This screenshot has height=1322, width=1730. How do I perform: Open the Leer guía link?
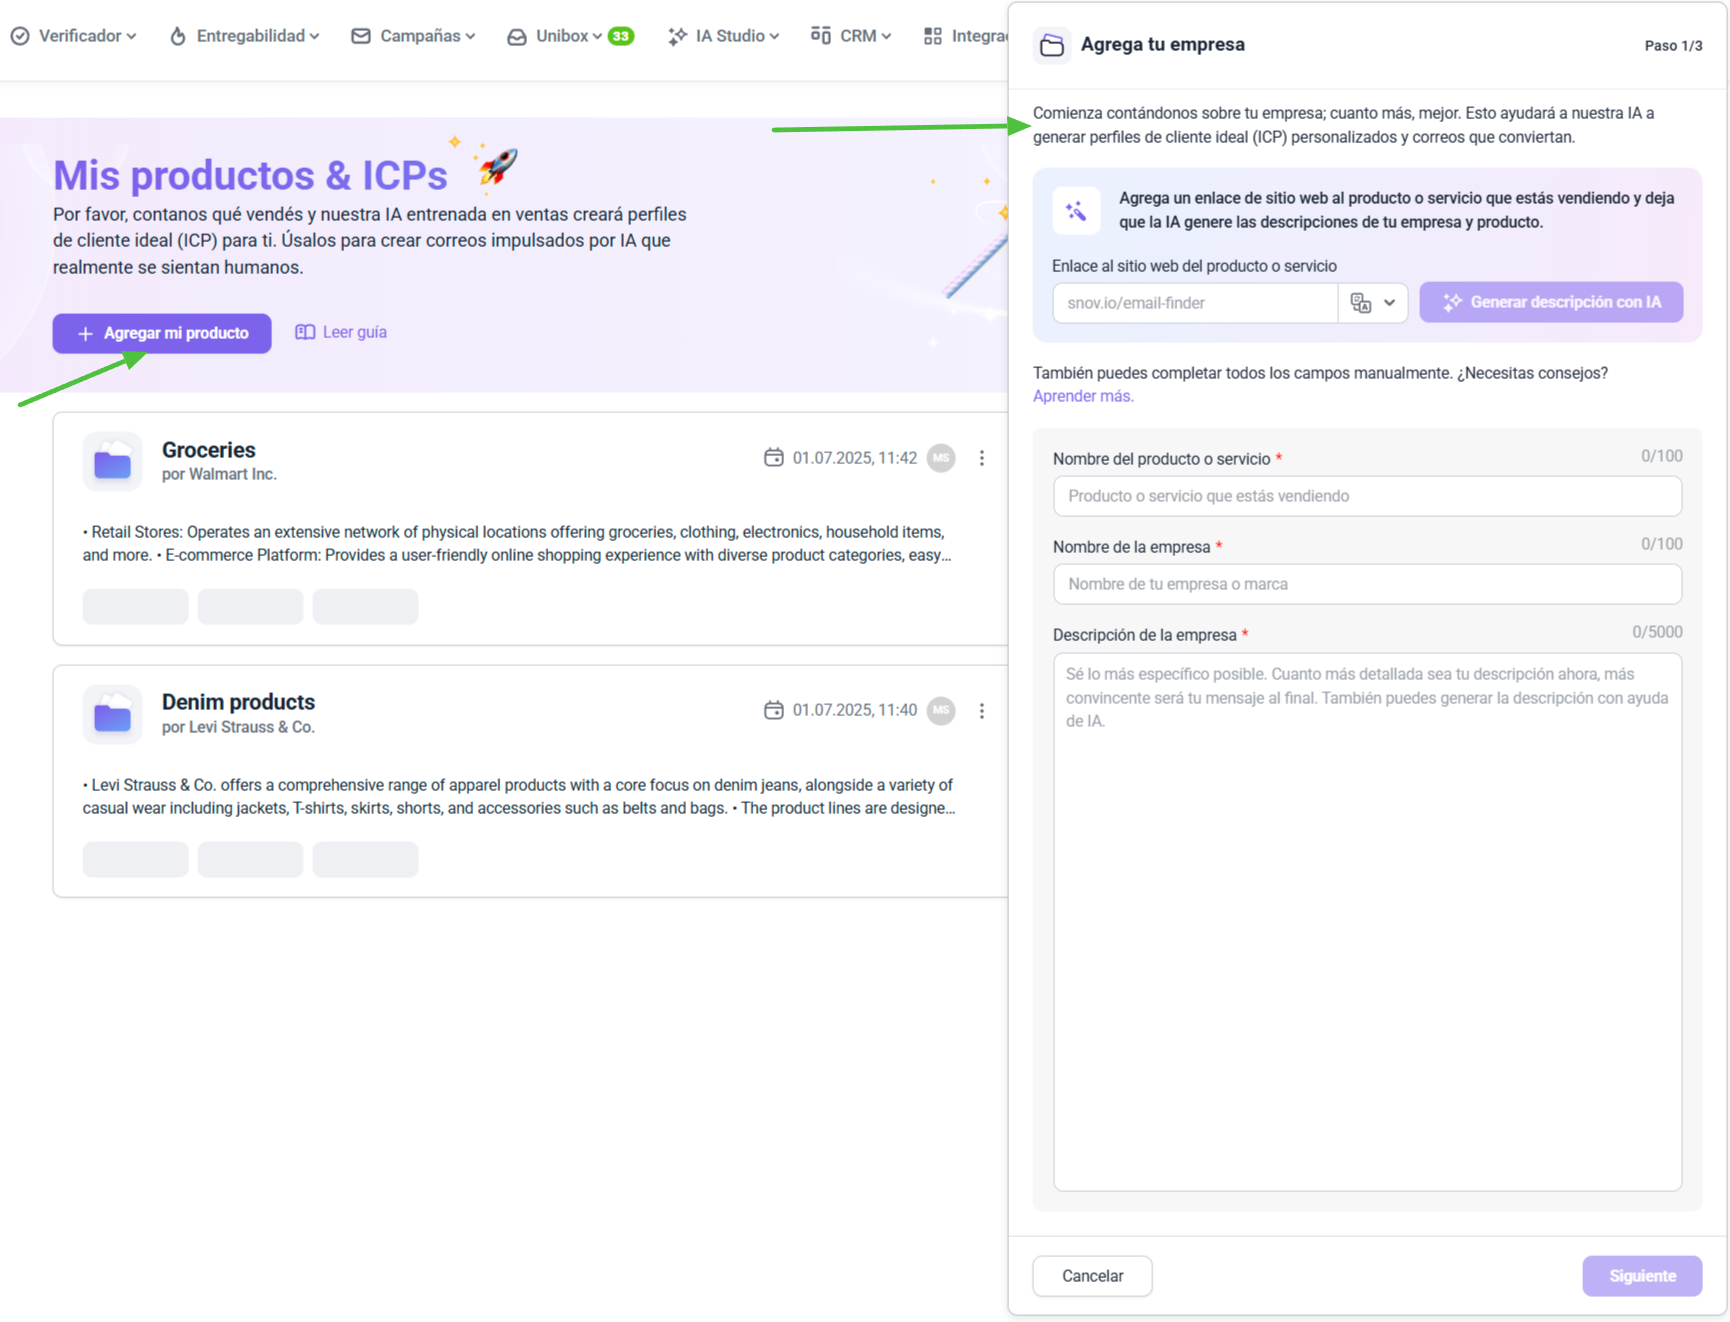point(341,332)
